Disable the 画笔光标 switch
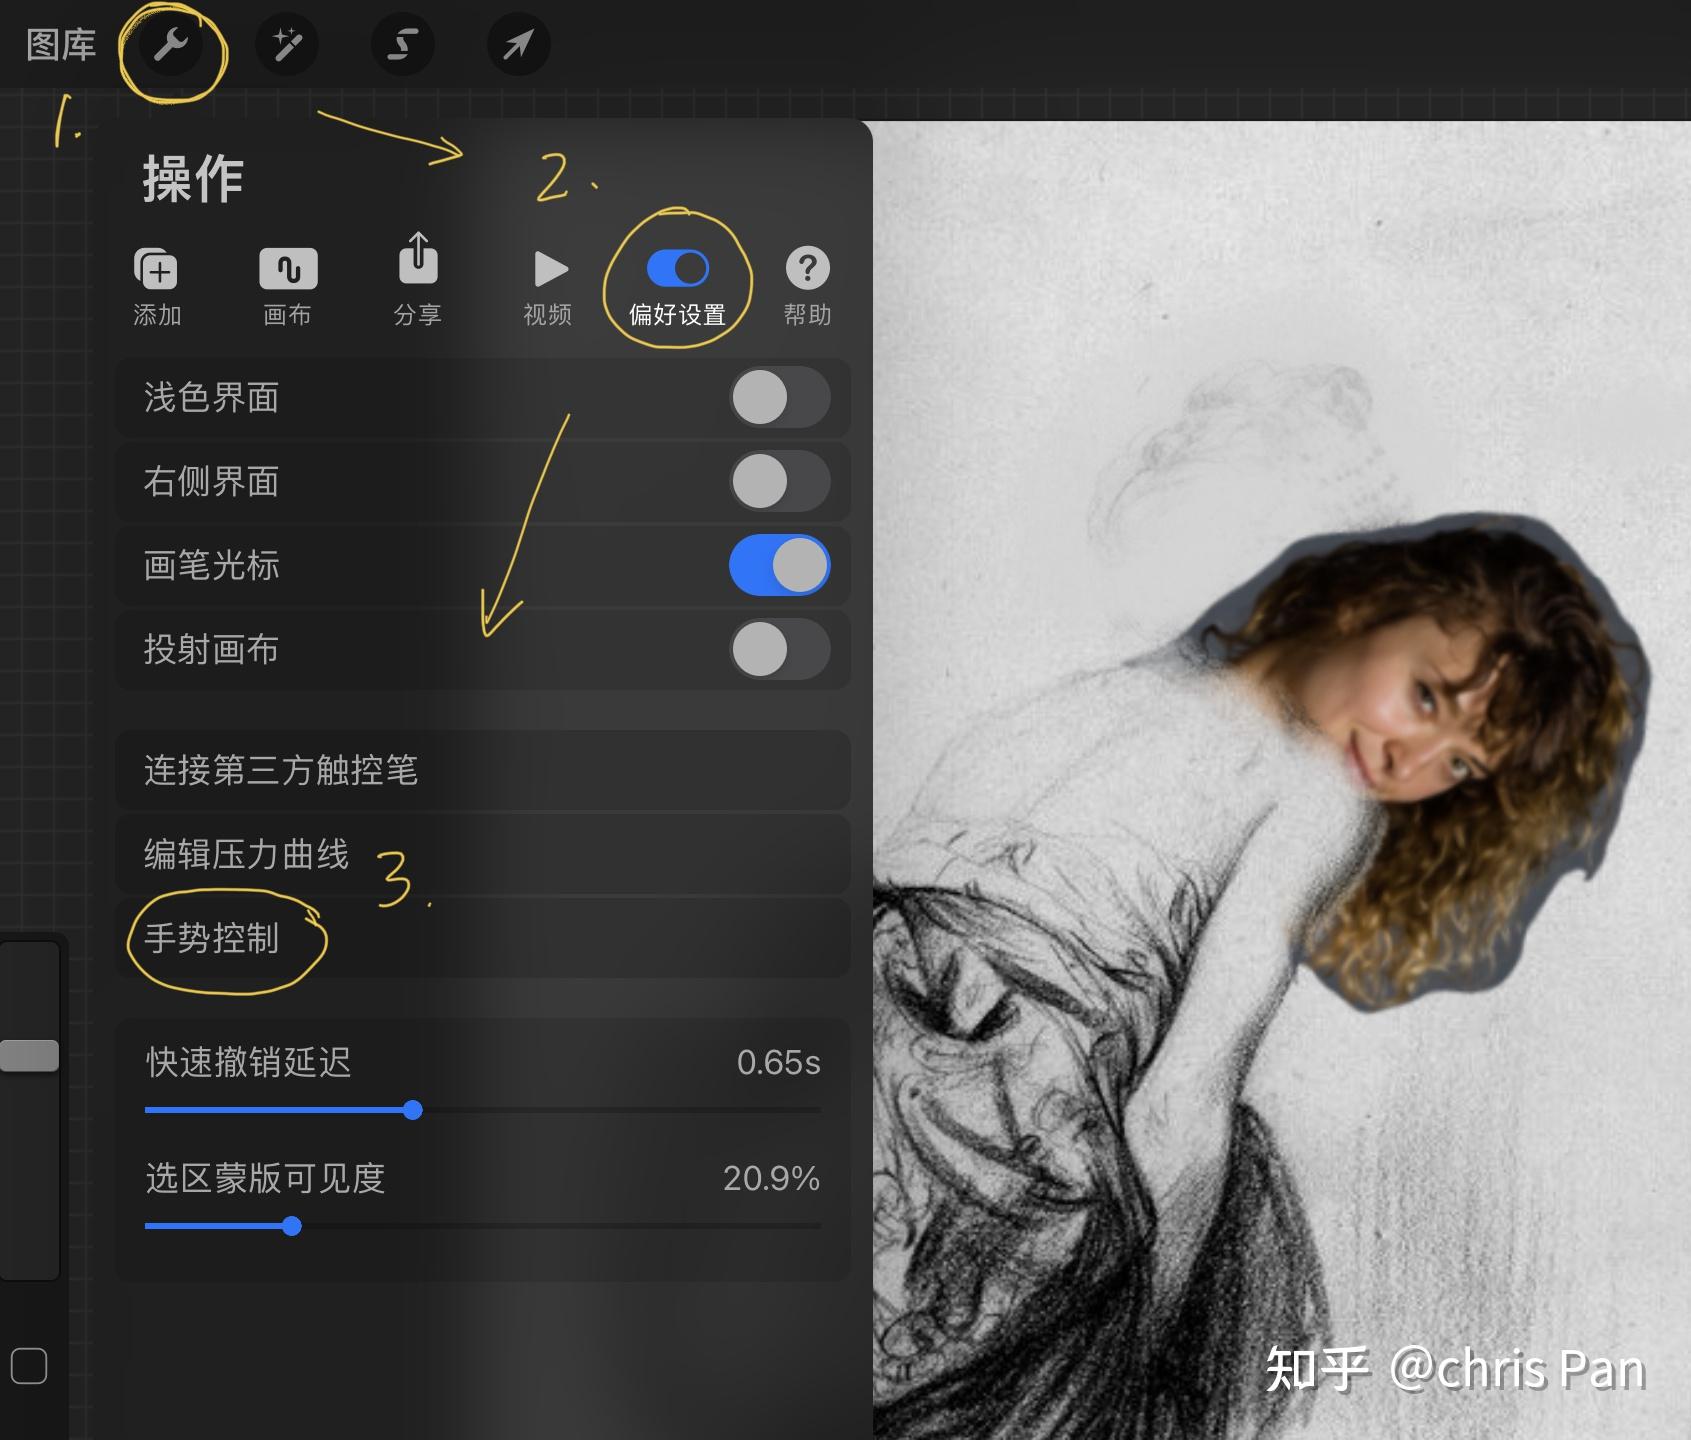1691x1440 pixels. [x=780, y=566]
